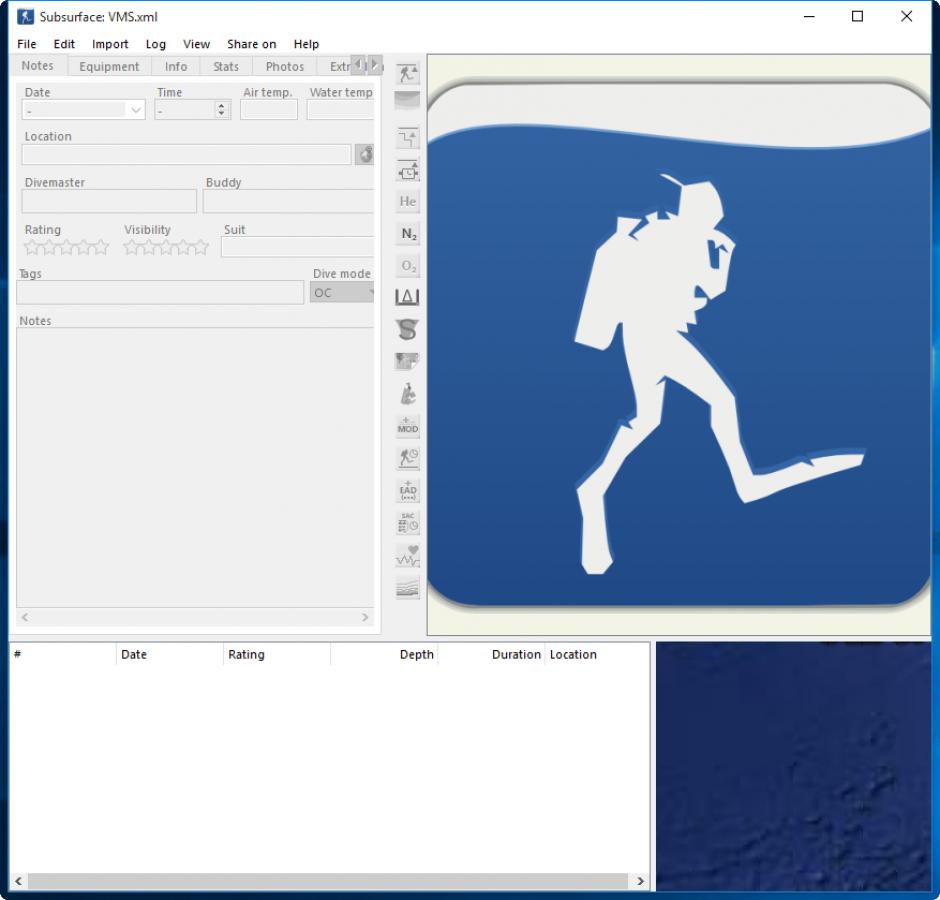Sort dive list by Duration column
940x900 pixels.
point(492,654)
